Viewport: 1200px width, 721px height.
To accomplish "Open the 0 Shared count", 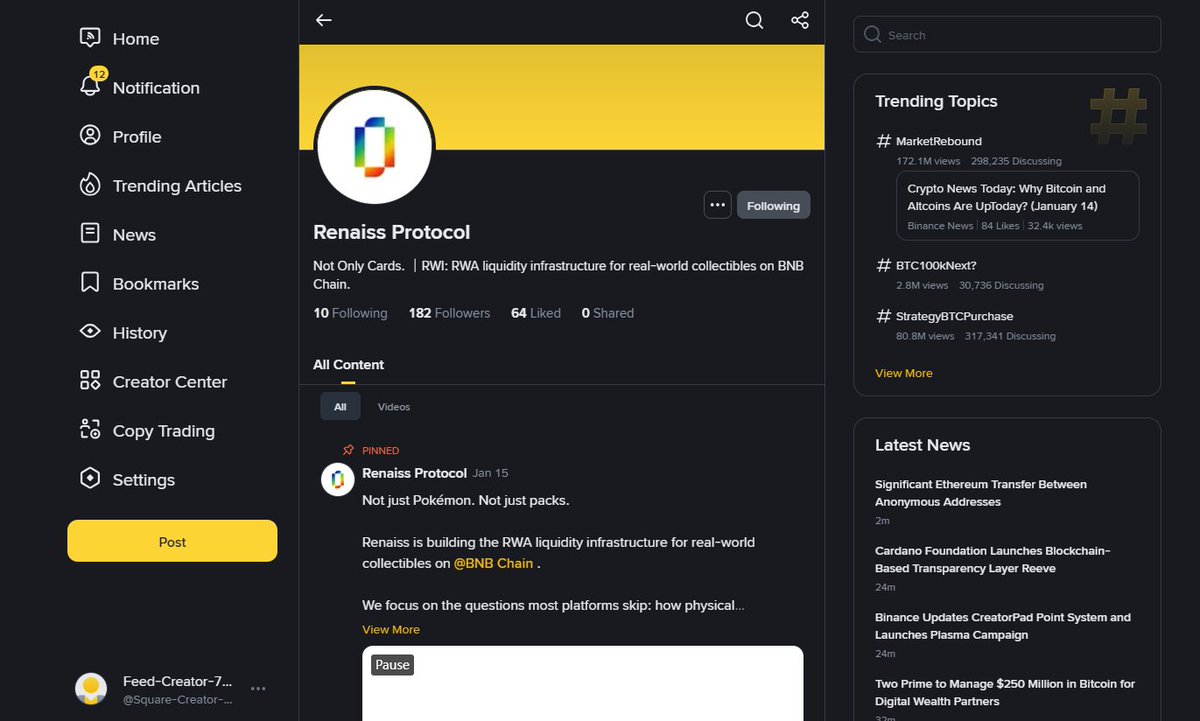I will (608, 313).
